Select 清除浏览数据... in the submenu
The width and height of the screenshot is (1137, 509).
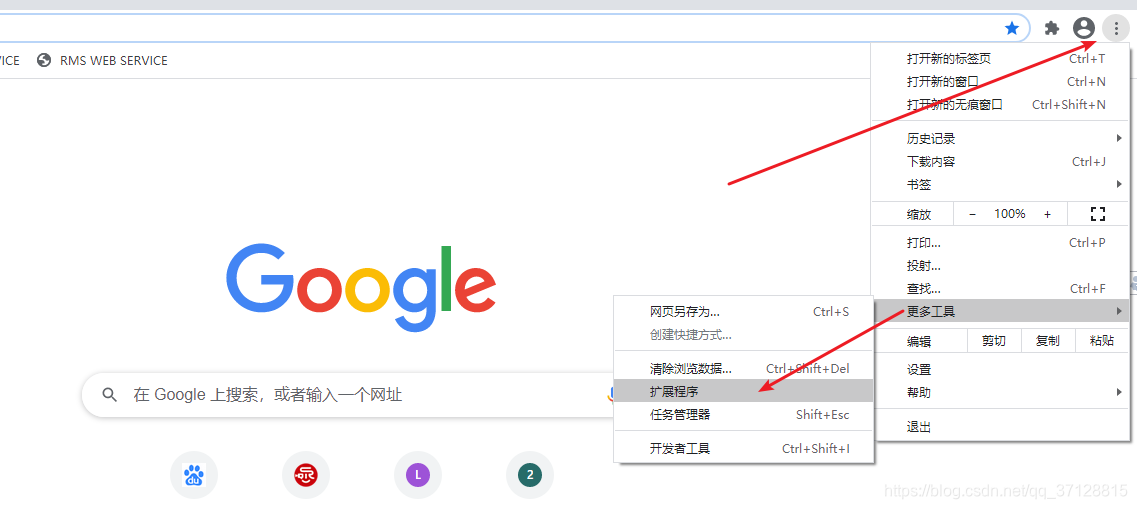(743, 368)
